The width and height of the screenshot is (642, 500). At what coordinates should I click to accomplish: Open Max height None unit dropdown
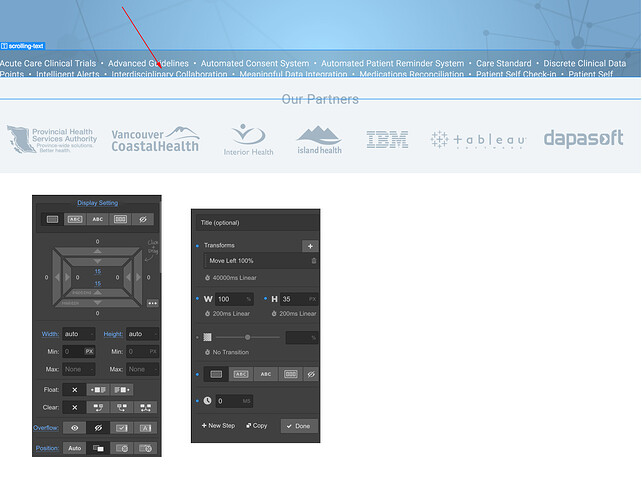(x=156, y=369)
